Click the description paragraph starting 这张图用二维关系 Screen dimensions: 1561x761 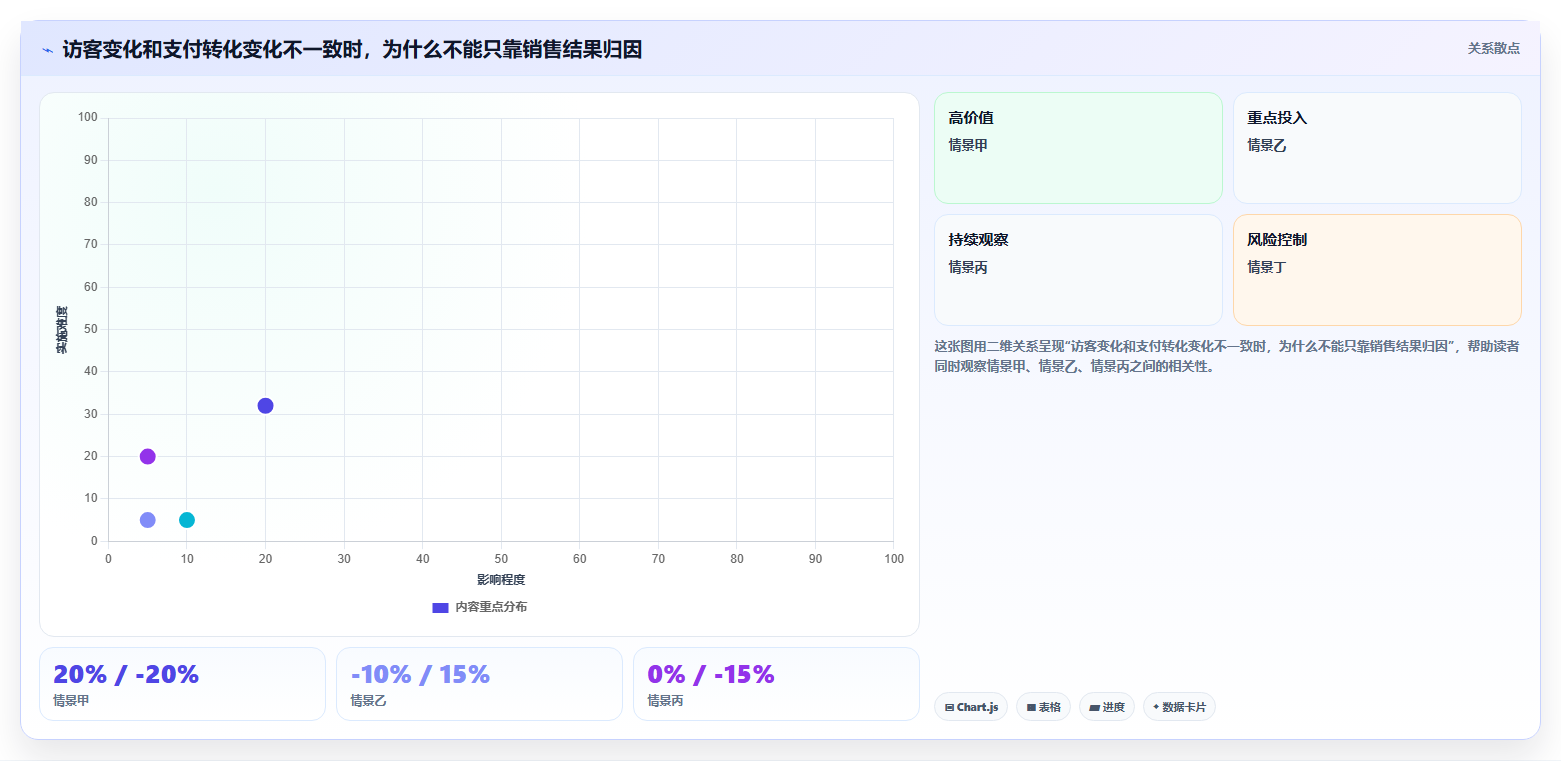tap(1227, 356)
